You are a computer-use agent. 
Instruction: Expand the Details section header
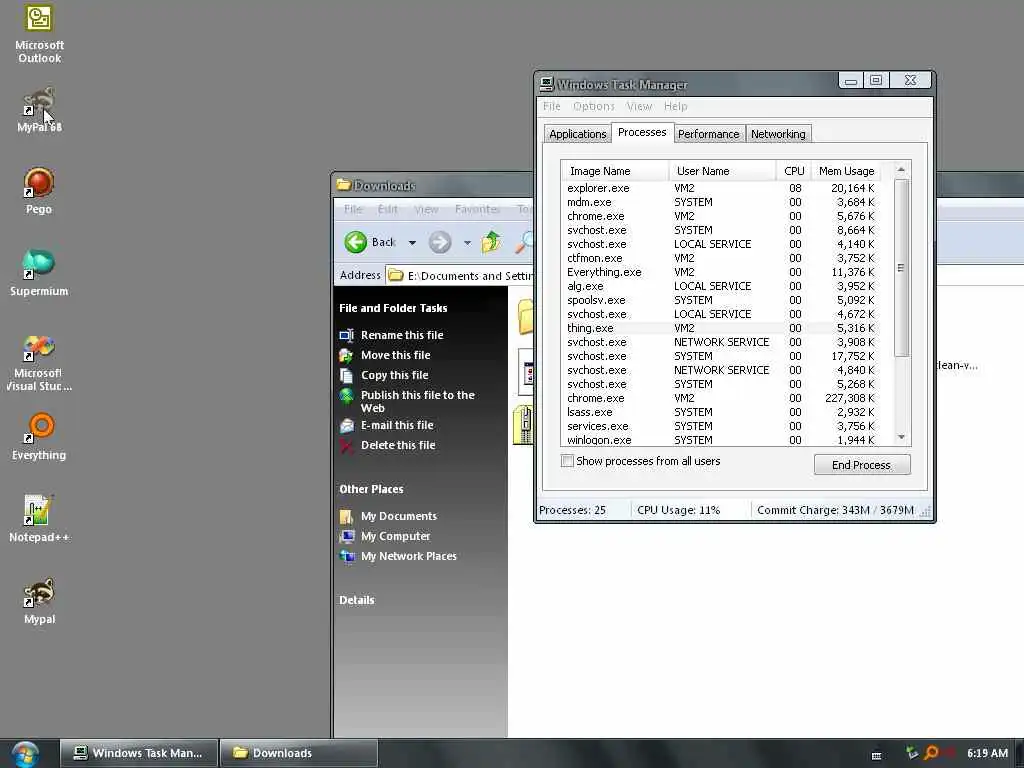357,600
